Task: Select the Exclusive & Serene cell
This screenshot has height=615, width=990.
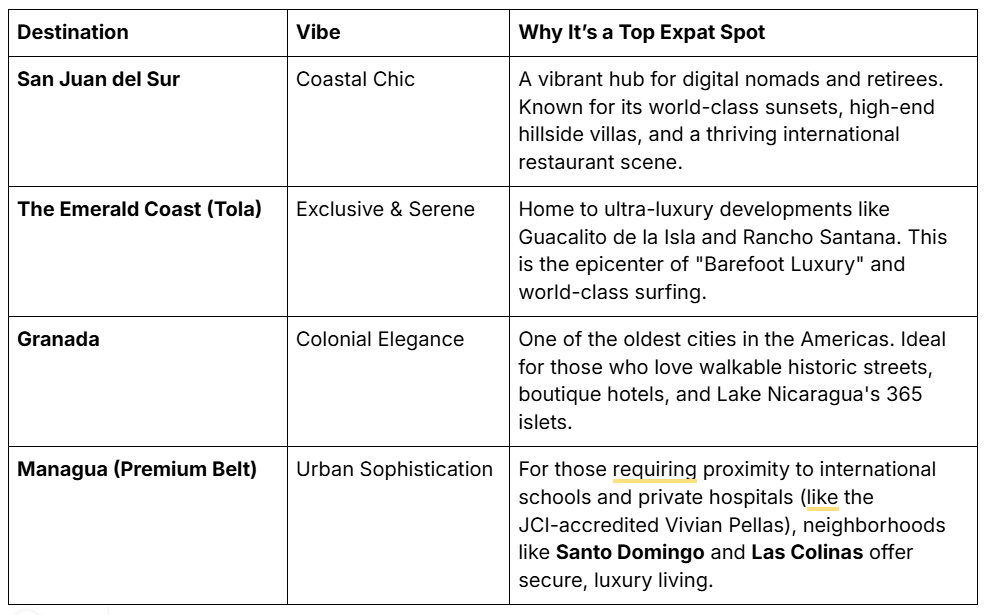Action: [x=385, y=209]
